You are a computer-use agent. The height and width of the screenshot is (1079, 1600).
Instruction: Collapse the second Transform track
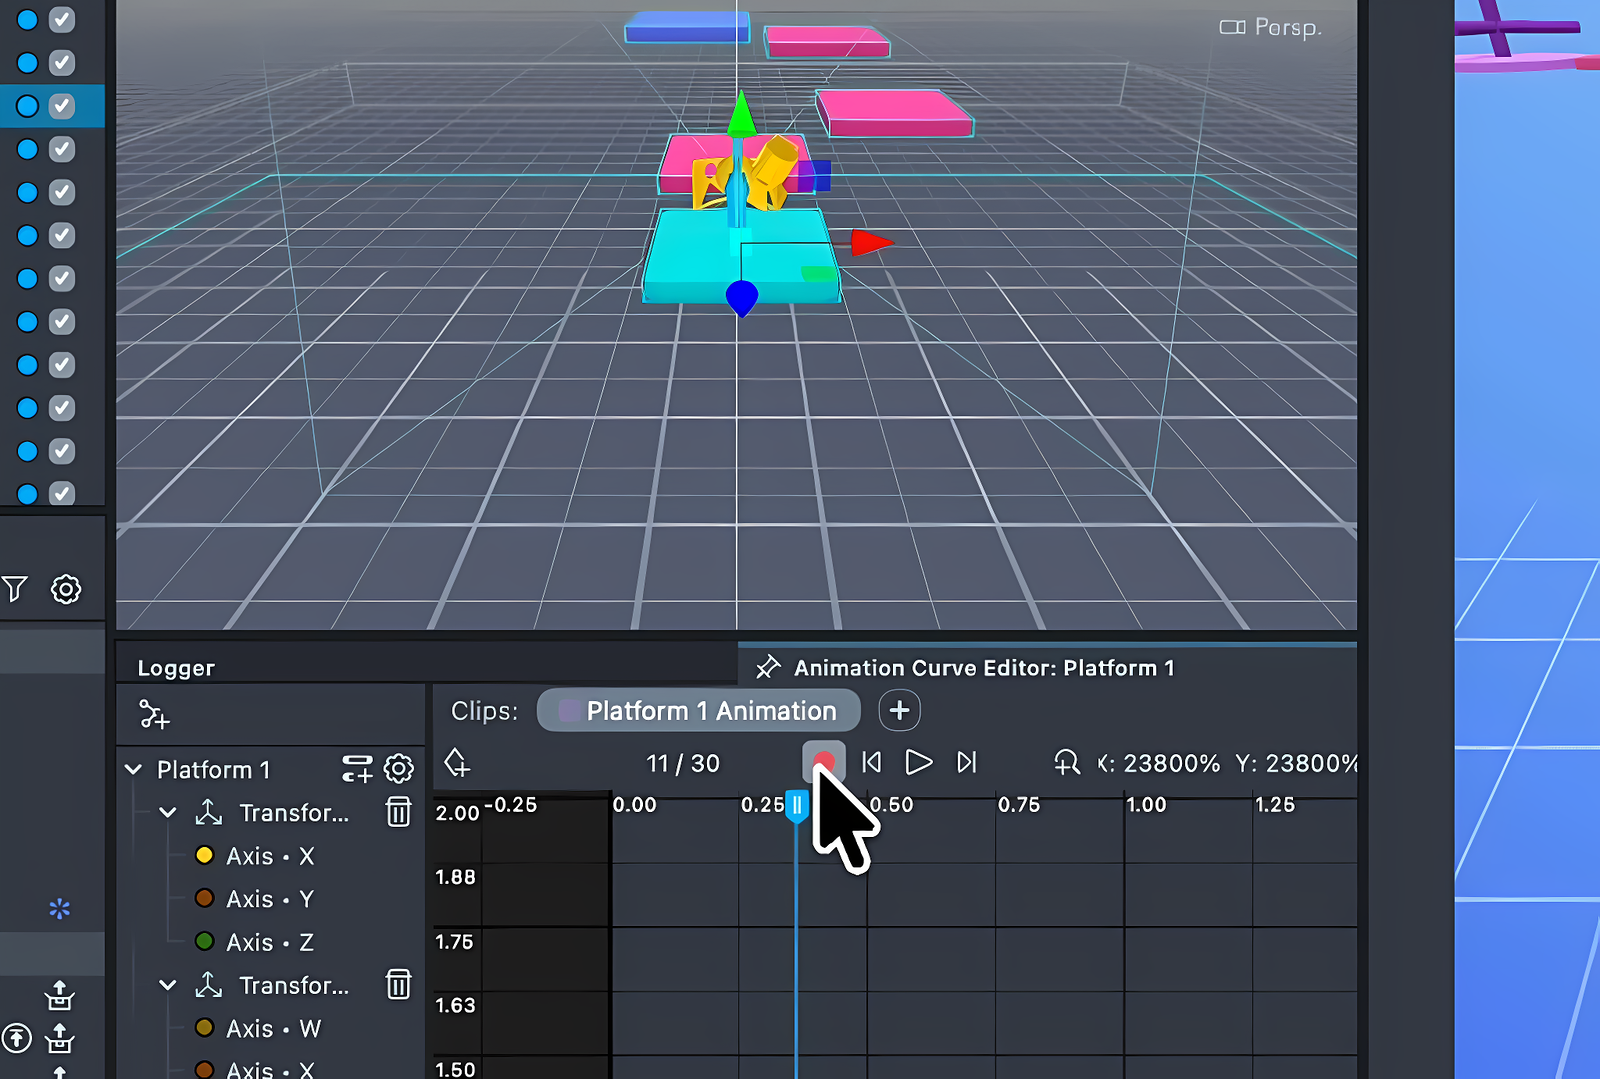pyautogui.click(x=168, y=985)
